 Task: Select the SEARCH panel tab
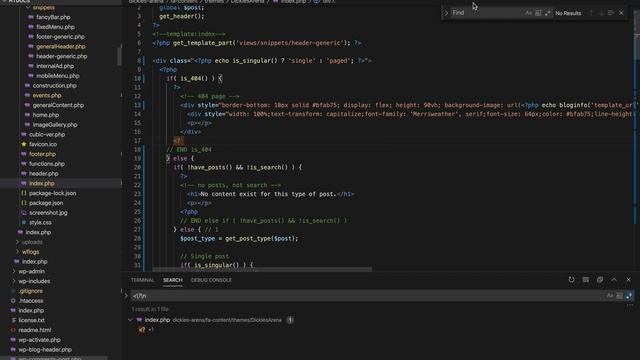(173, 280)
